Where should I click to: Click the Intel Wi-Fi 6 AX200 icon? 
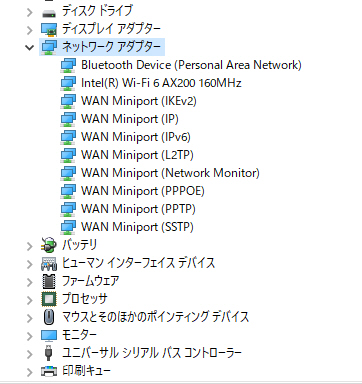(x=68, y=83)
